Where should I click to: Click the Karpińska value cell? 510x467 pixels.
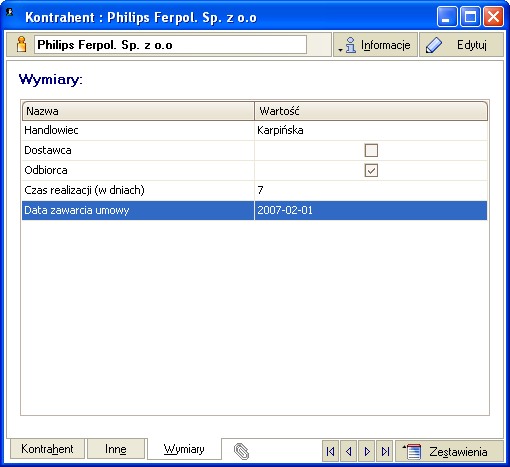(371, 130)
